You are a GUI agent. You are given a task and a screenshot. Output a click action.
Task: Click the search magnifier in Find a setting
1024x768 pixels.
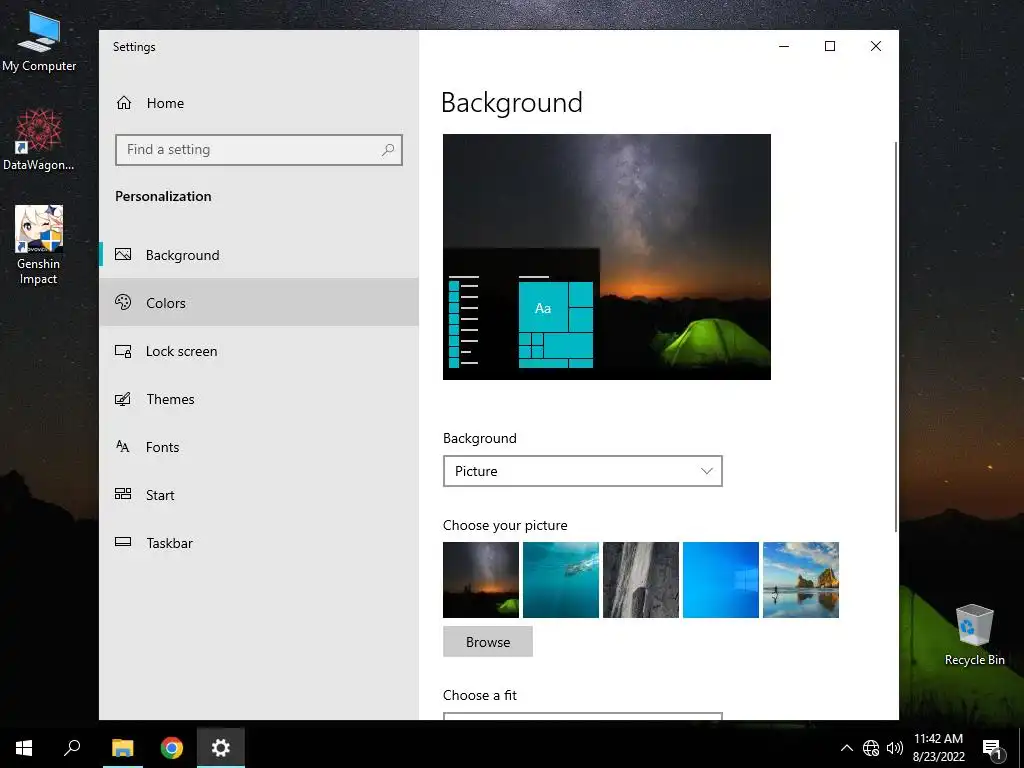pos(388,150)
